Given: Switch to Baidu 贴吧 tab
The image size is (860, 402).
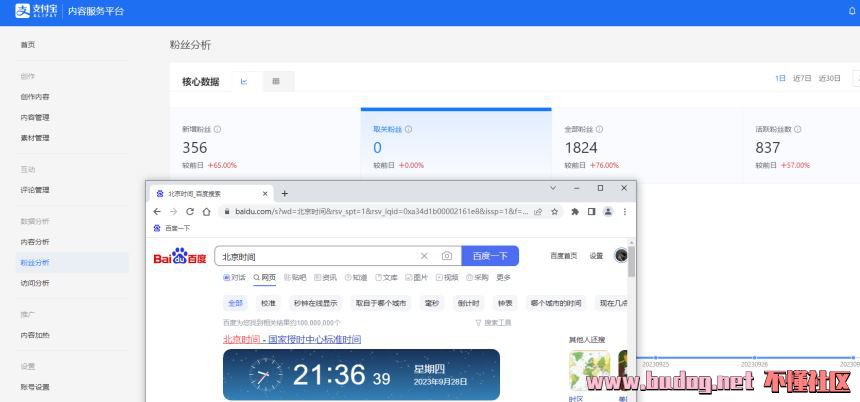Looking at the screenshot, I should (296, 278).
